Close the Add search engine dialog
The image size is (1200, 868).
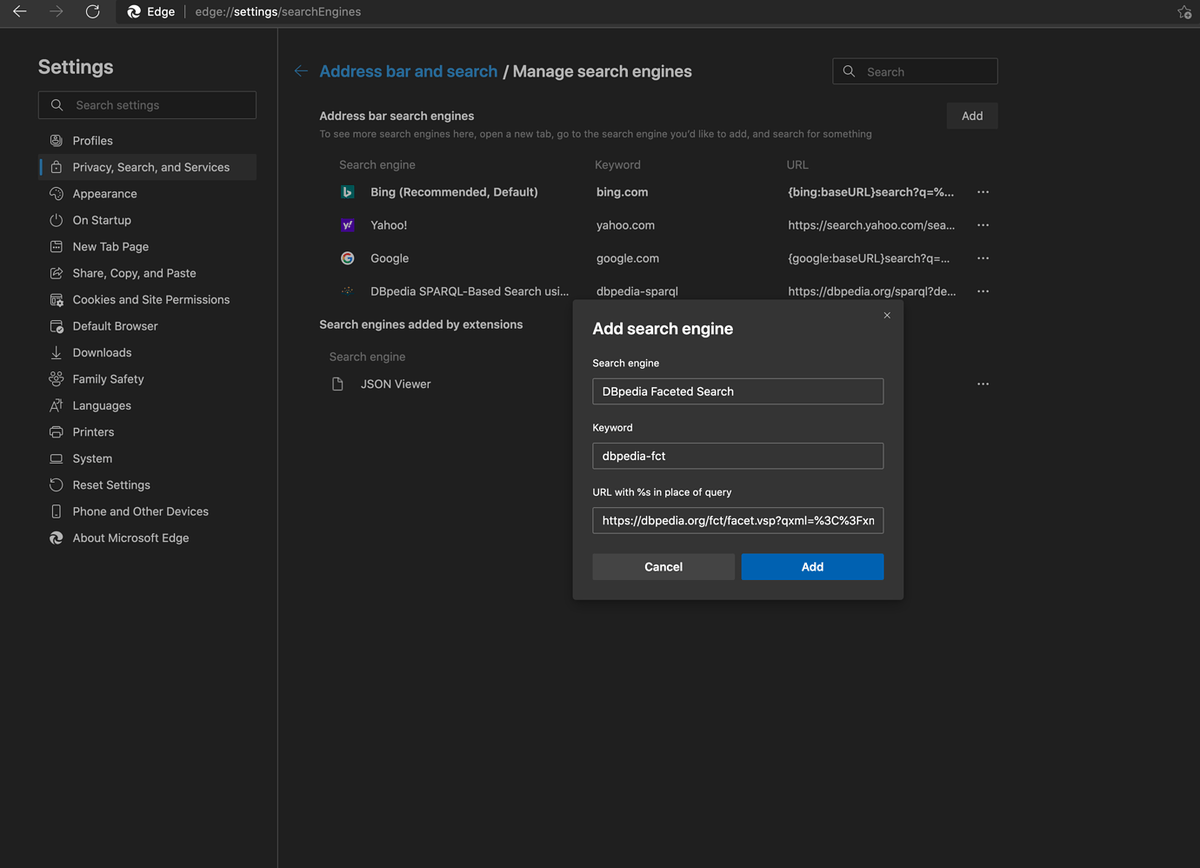click(x=887, y=315)
